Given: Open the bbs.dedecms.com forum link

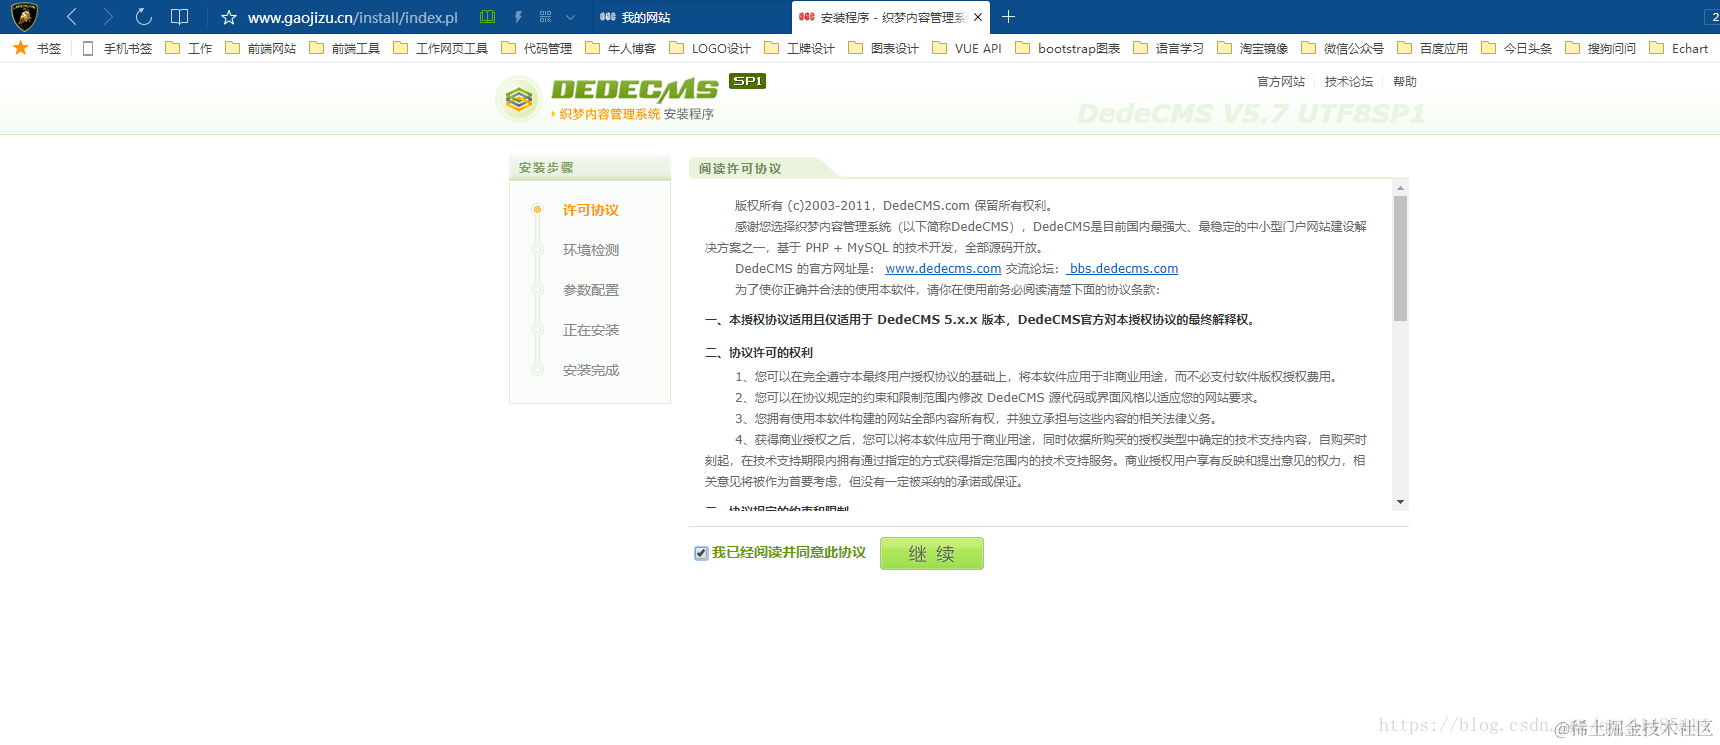Looking at the screenshot, I should click(x=1123, y=269).
